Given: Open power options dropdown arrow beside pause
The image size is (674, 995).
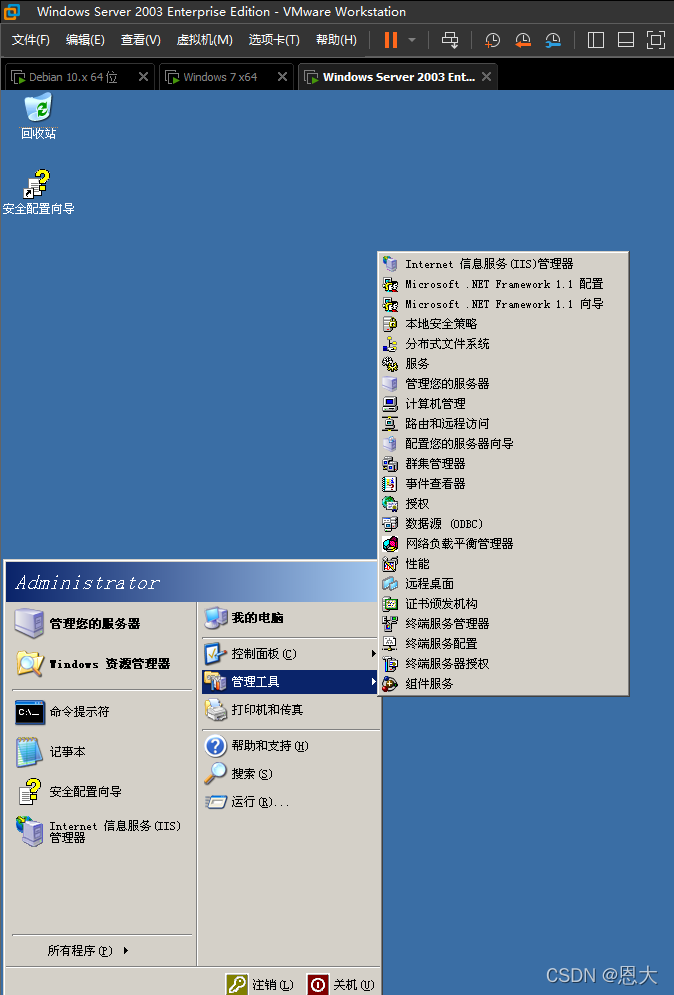Looking at the screenshot, I should click(412, 40).
